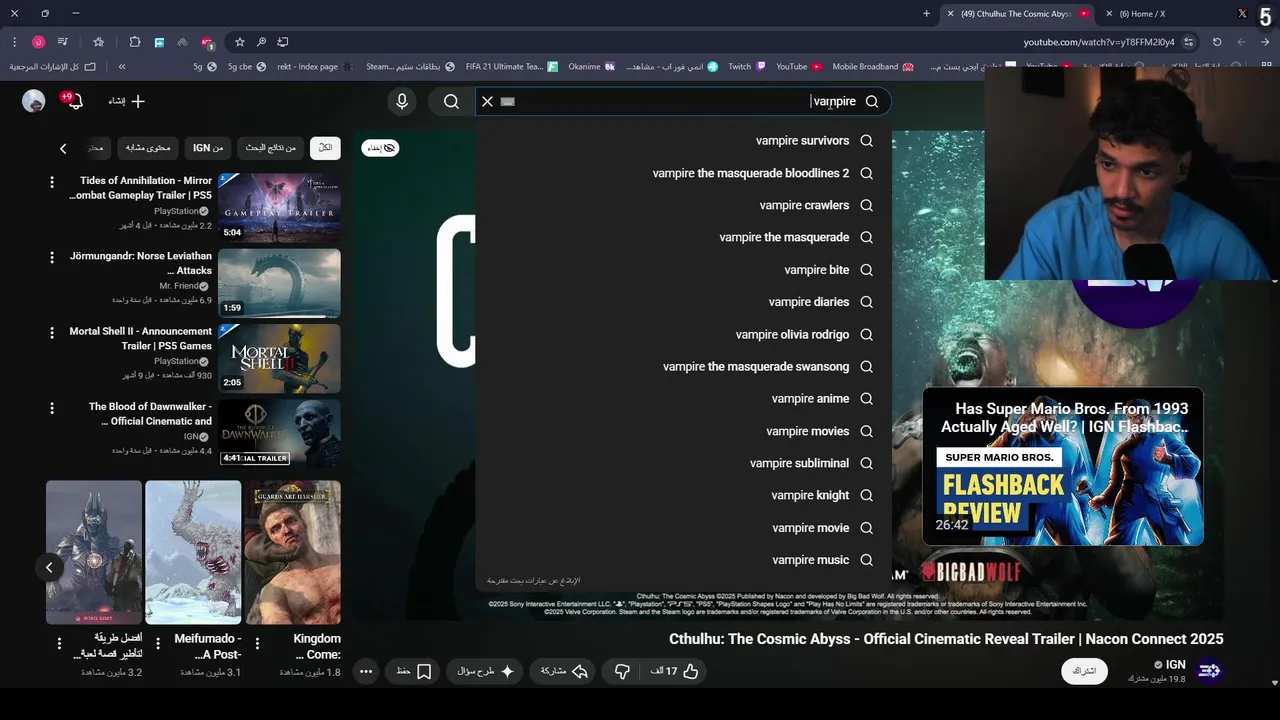
Task: Select suggestion 'vampire survivors'
Action: coord(683,141)
